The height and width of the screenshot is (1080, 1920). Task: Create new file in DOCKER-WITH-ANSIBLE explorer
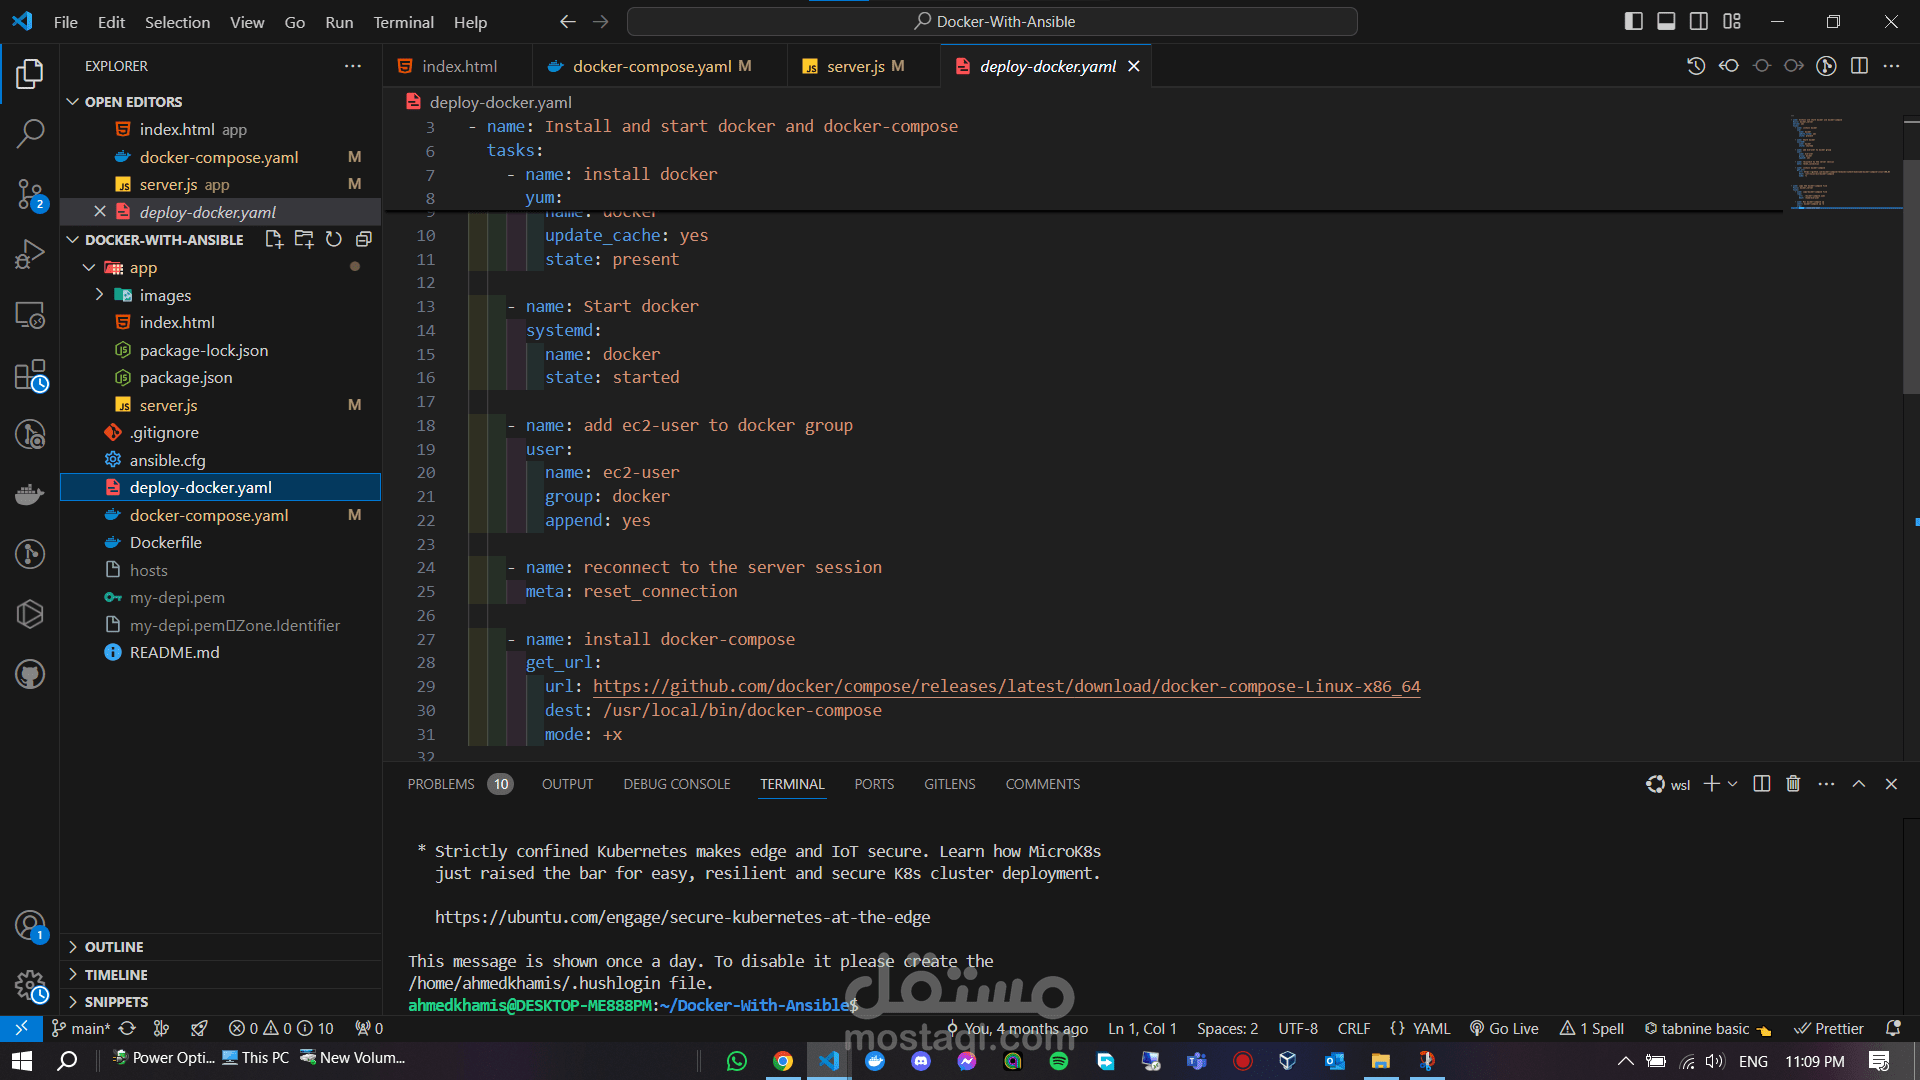(274, 240)
